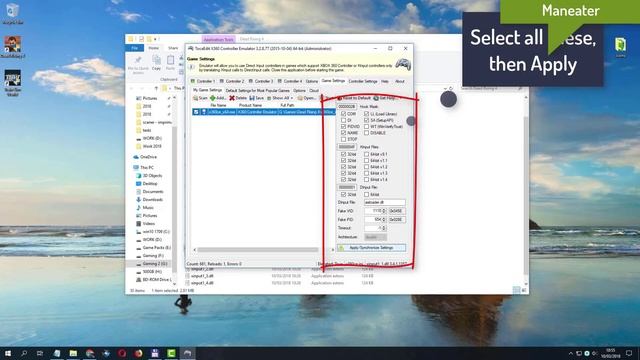Open Default Settings for Most Popular Games tab
Image resolution: width=640 pixels, height=360 pixels.
258,90
